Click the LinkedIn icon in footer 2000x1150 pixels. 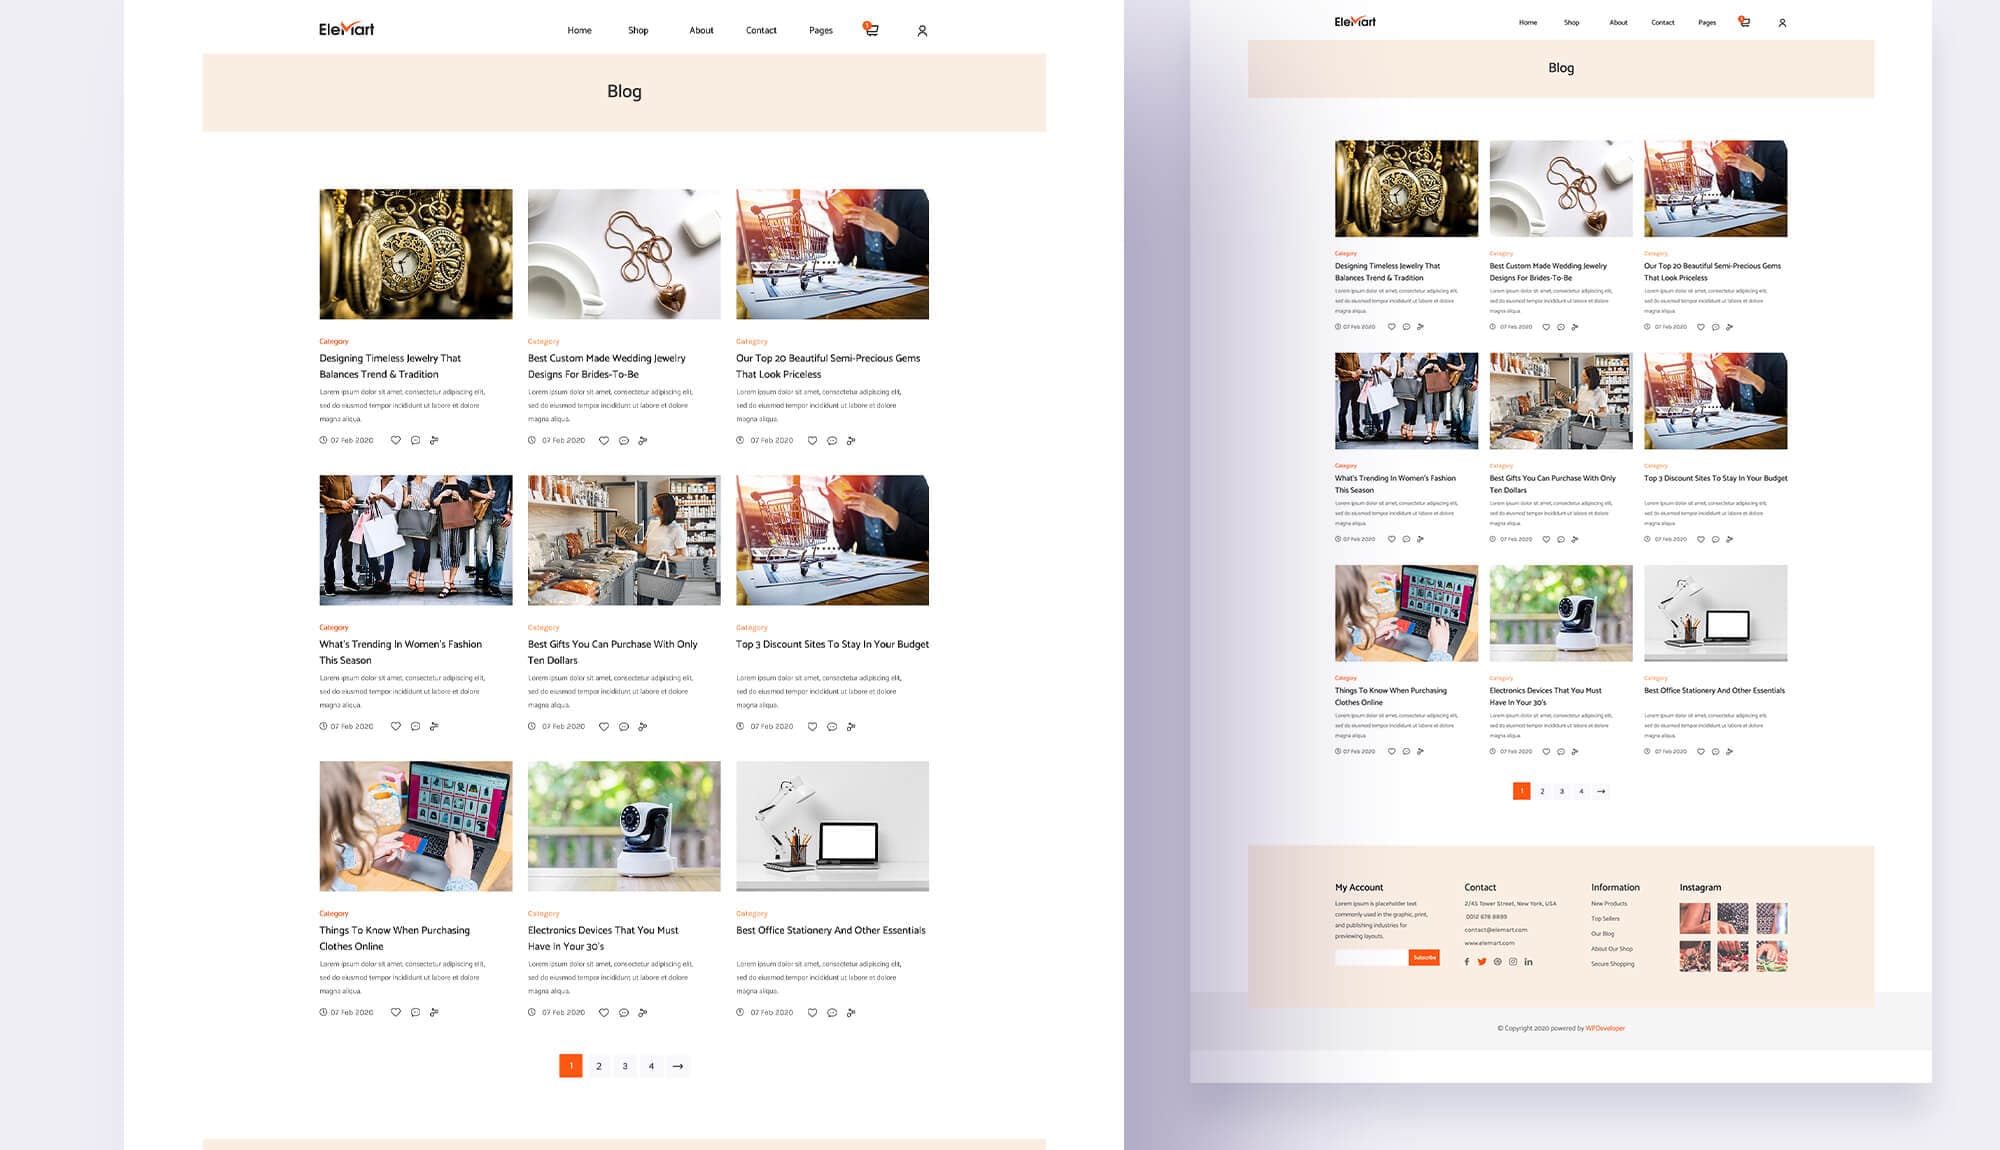pyautogui.click(x=1528, y=962)
